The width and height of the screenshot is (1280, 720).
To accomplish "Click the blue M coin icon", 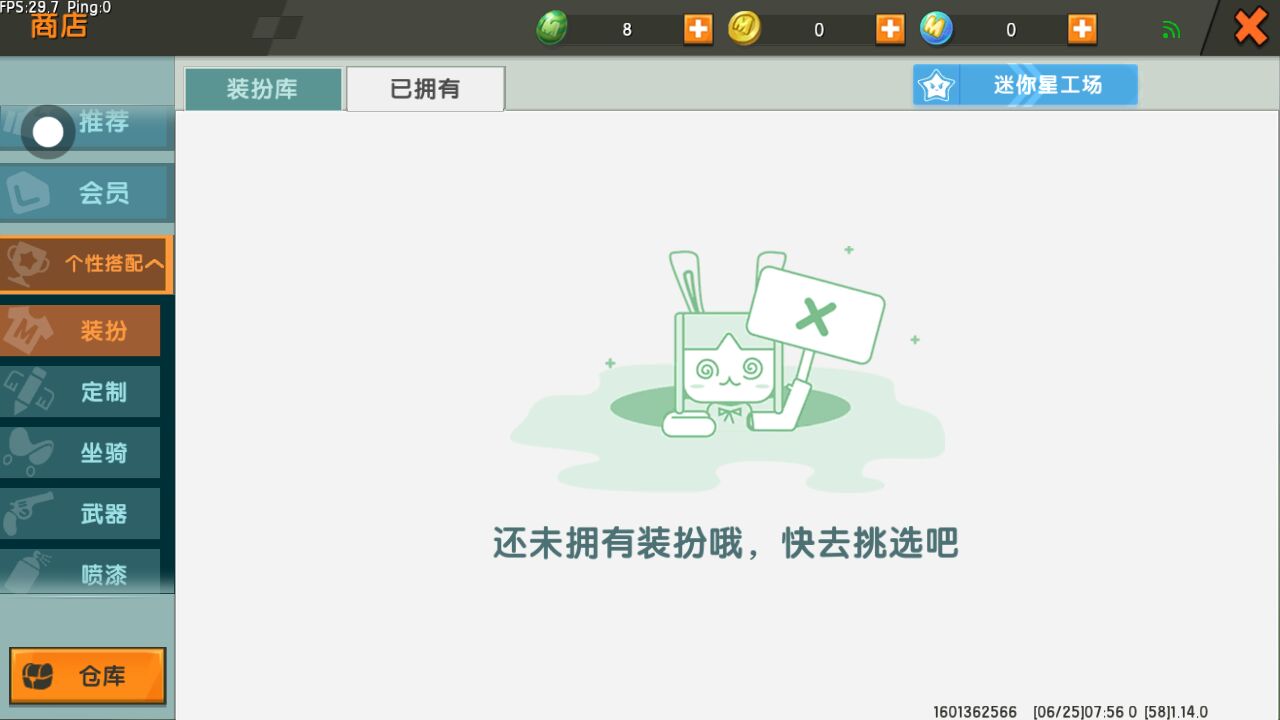I will click(x=936, y=29).
